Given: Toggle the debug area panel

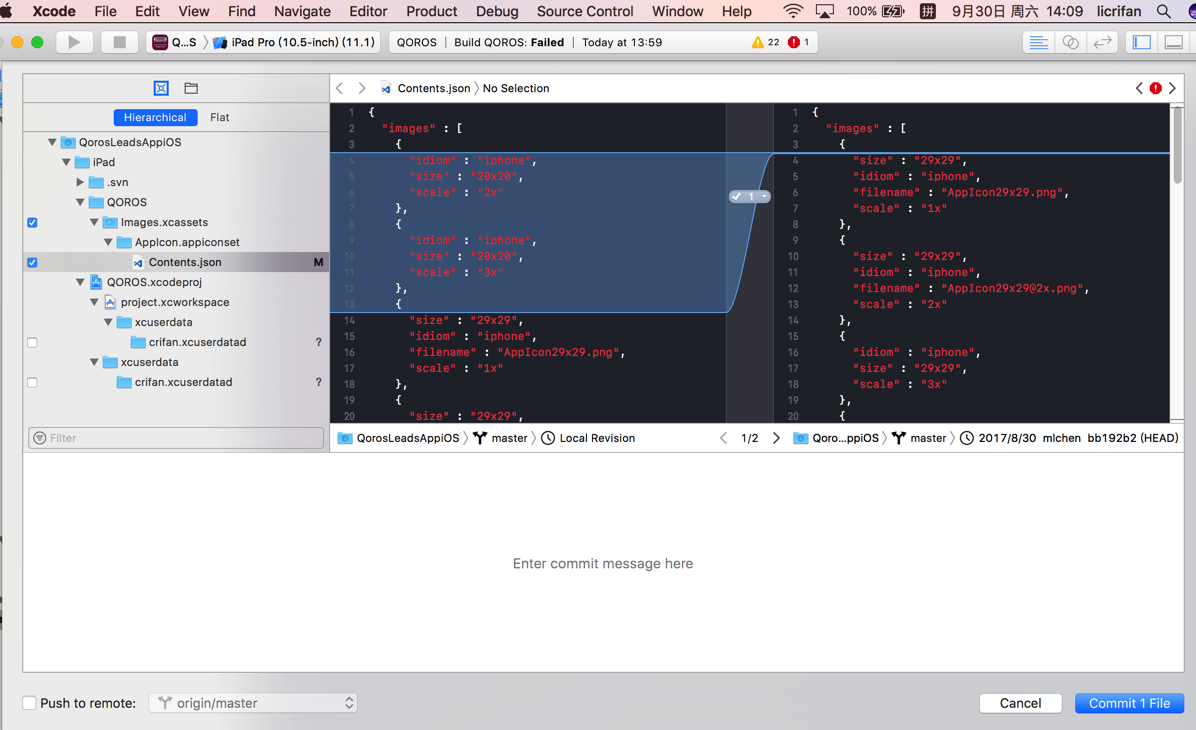Looking at the screenshot, I should tap(1174, 42).
